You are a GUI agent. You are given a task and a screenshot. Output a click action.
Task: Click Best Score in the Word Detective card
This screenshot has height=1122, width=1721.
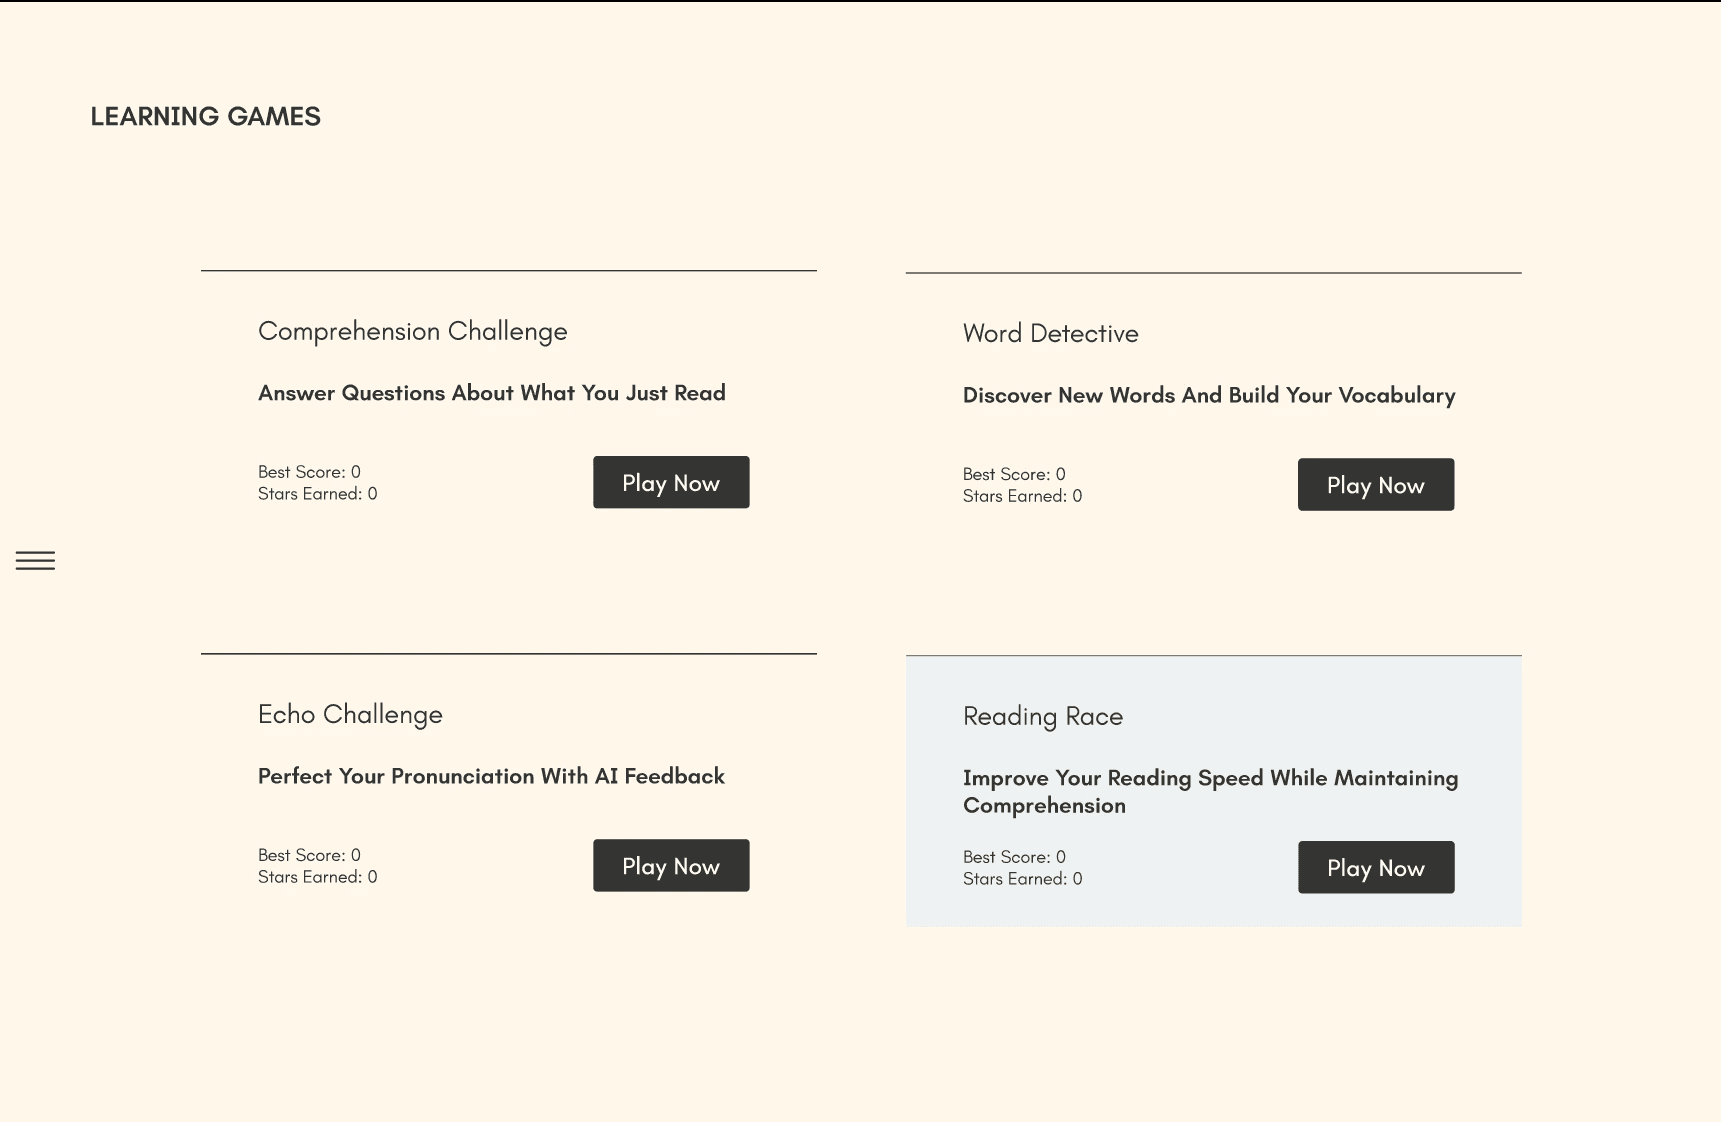pos(1014,474)
